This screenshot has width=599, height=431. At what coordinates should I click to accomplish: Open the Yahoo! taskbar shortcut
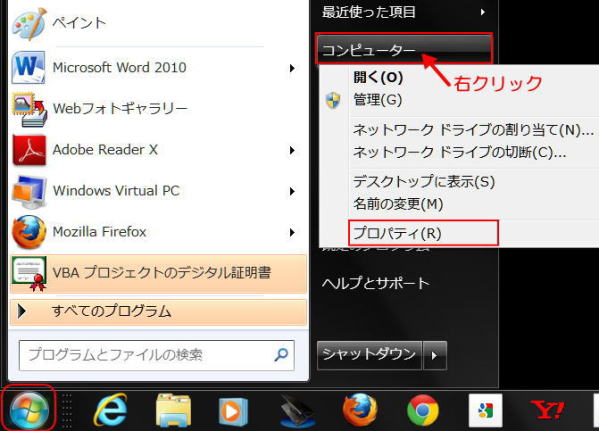coord(547,410)
